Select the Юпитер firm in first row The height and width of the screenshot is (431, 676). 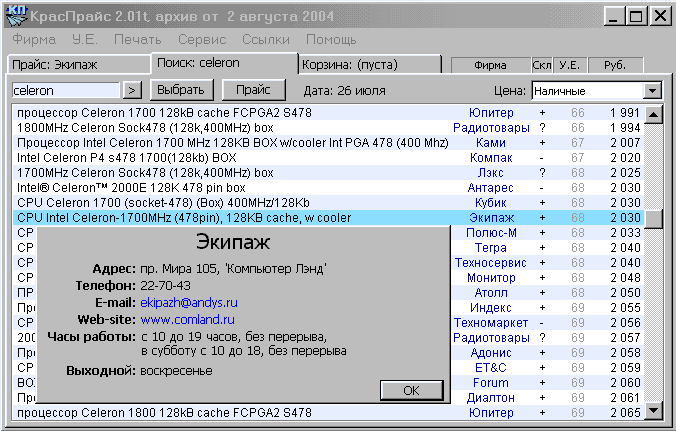[490, 113]
